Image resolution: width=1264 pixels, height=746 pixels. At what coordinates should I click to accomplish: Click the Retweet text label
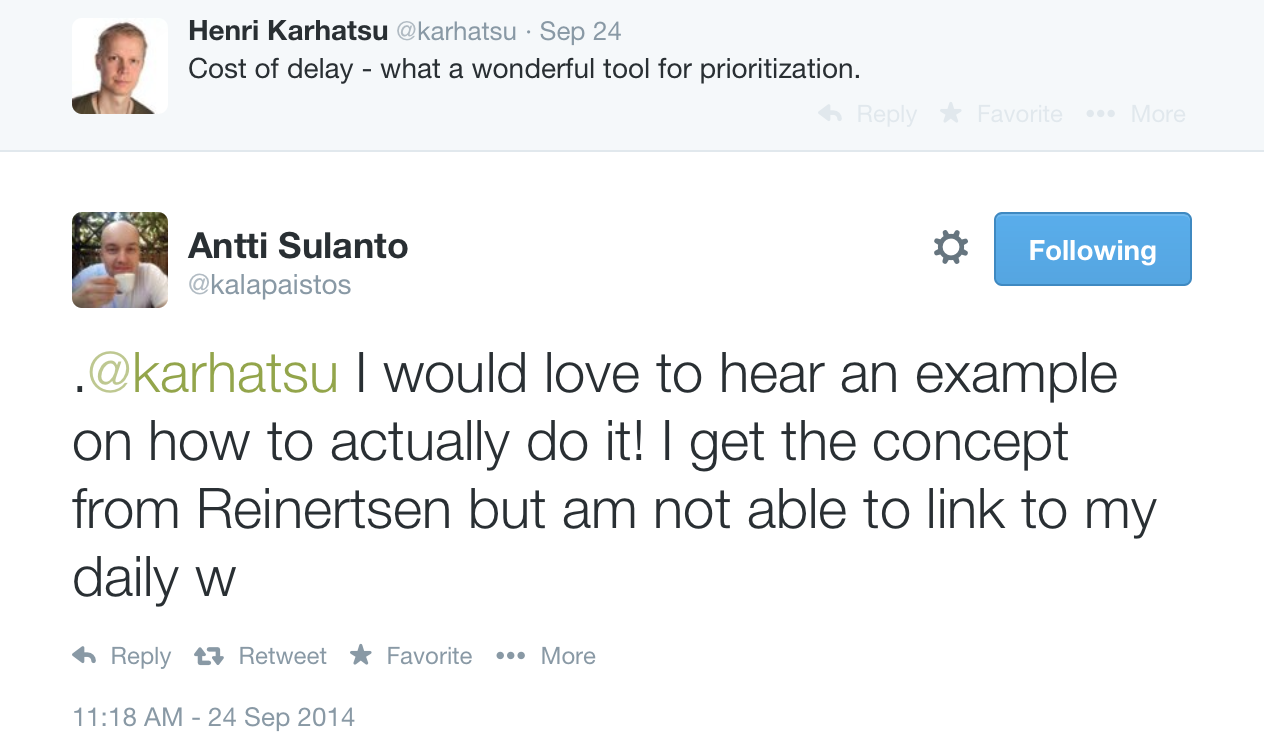coord(282,656)
